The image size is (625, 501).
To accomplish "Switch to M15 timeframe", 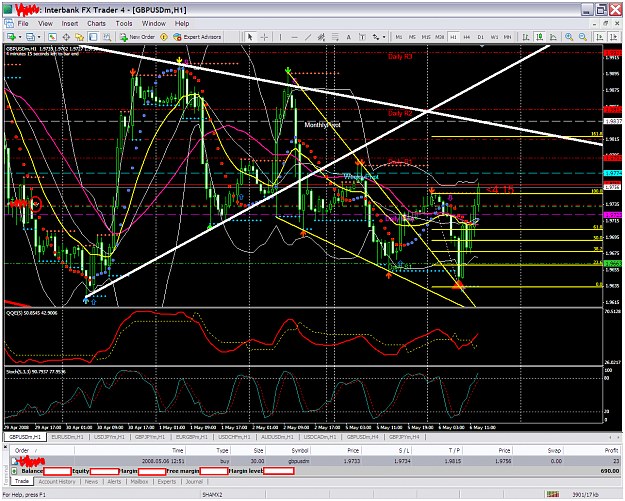I will tap(426, 37).
